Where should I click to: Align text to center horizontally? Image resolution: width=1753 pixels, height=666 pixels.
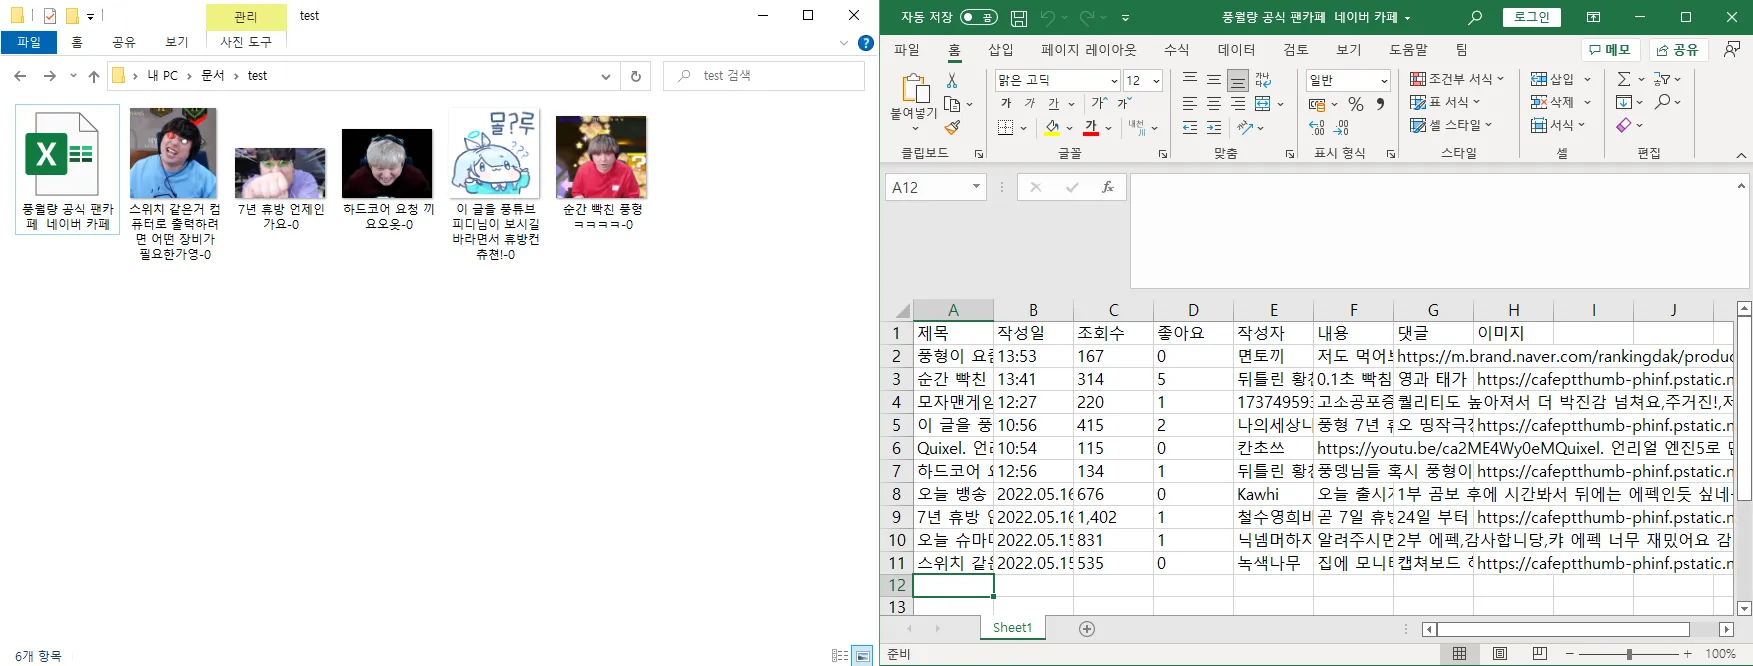point(1214,103)
